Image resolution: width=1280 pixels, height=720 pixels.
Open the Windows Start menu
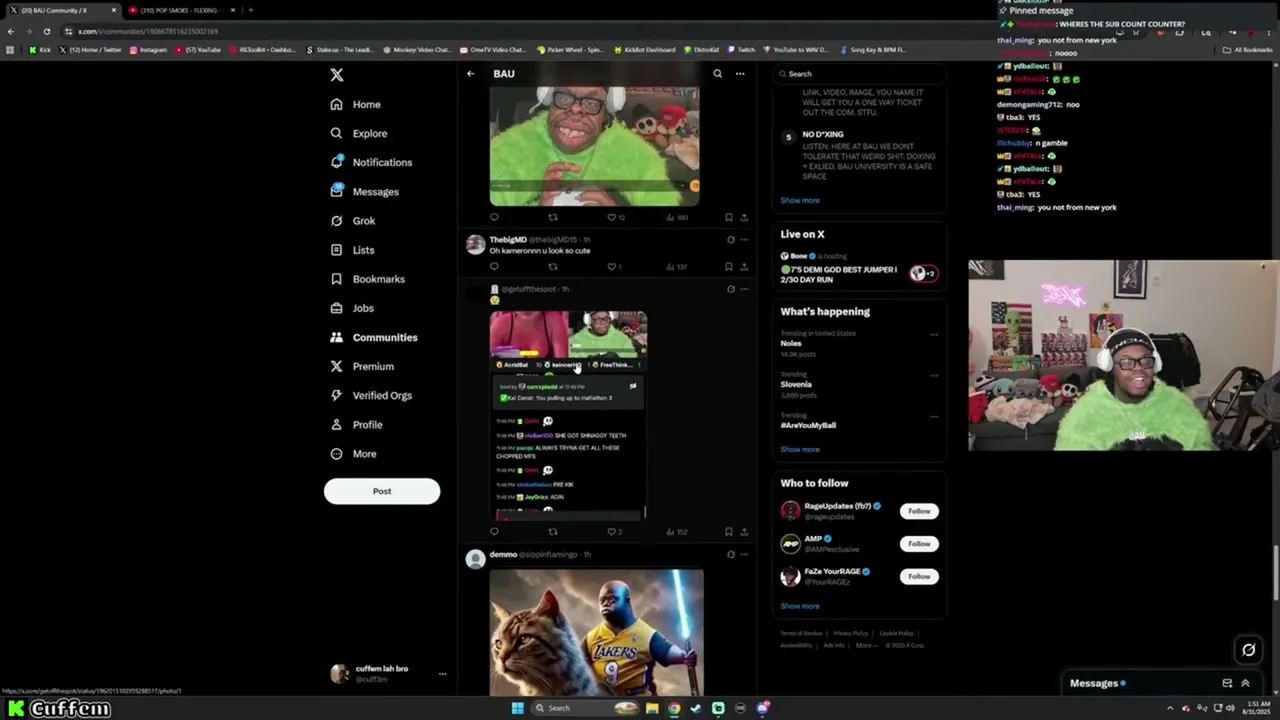[x=517, y=708]
